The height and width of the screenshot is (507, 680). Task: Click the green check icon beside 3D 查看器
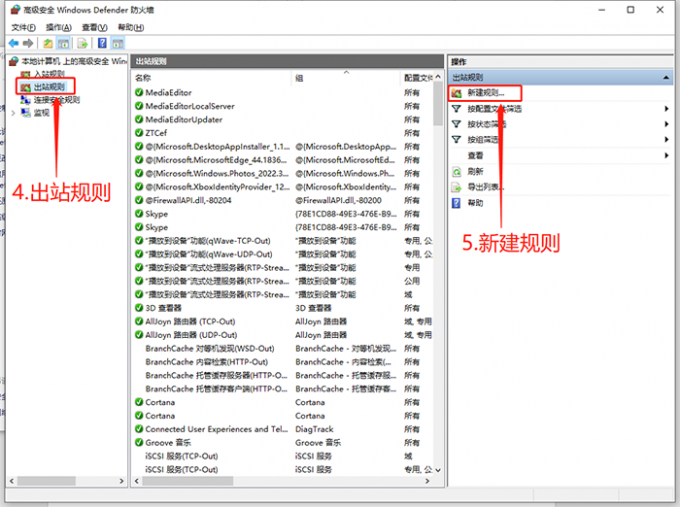click(139, 308)
